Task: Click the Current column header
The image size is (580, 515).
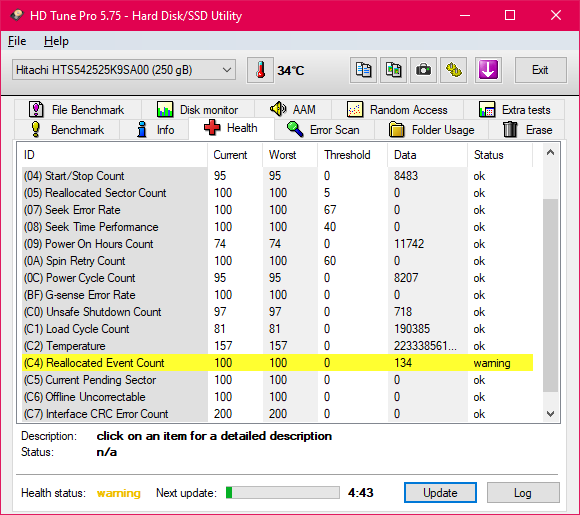Action: pyautogui.click(x=235, y=155)
